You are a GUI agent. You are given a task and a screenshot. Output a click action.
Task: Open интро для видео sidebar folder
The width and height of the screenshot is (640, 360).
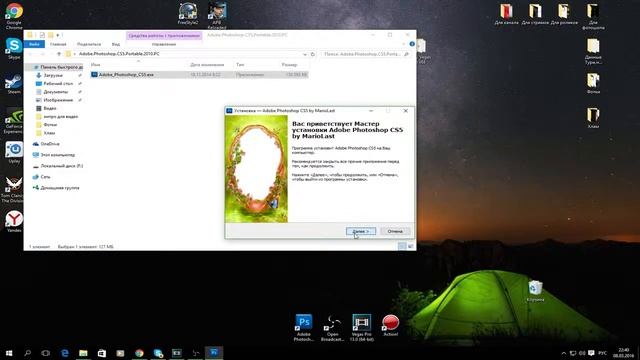[61, 116]
